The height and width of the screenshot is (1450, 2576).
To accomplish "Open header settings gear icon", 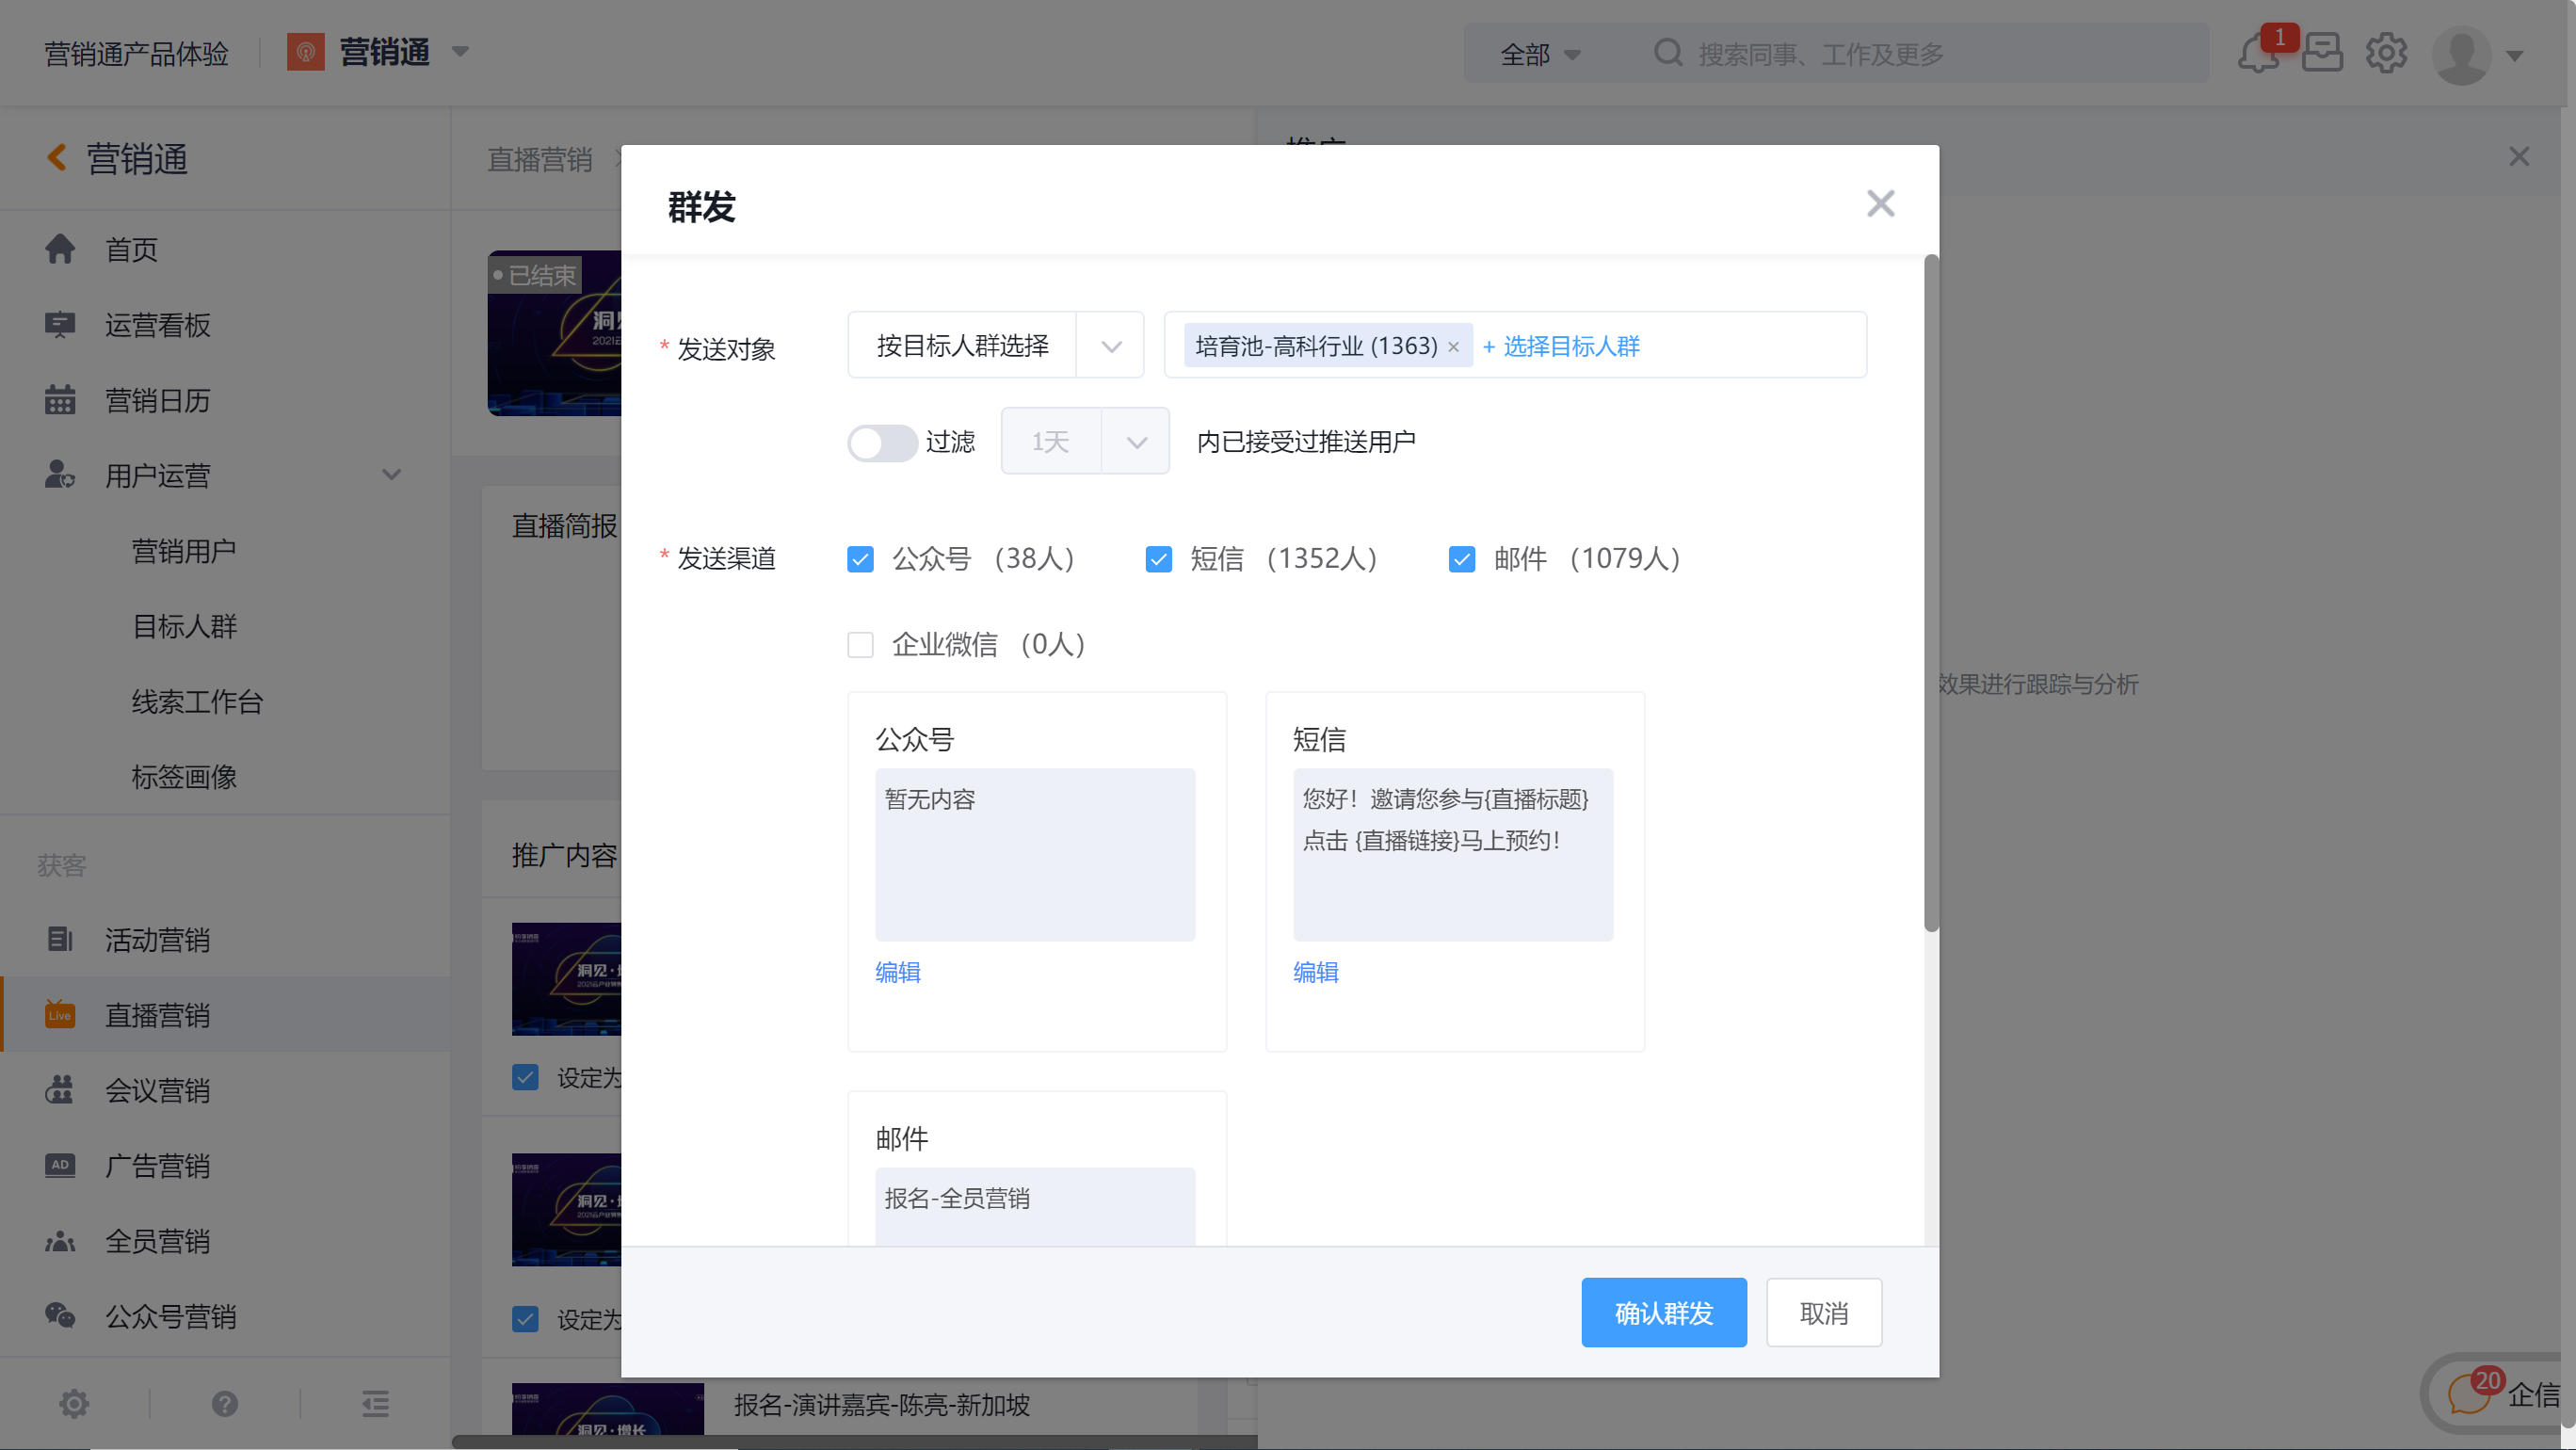I will click(x=2386, y=52).
